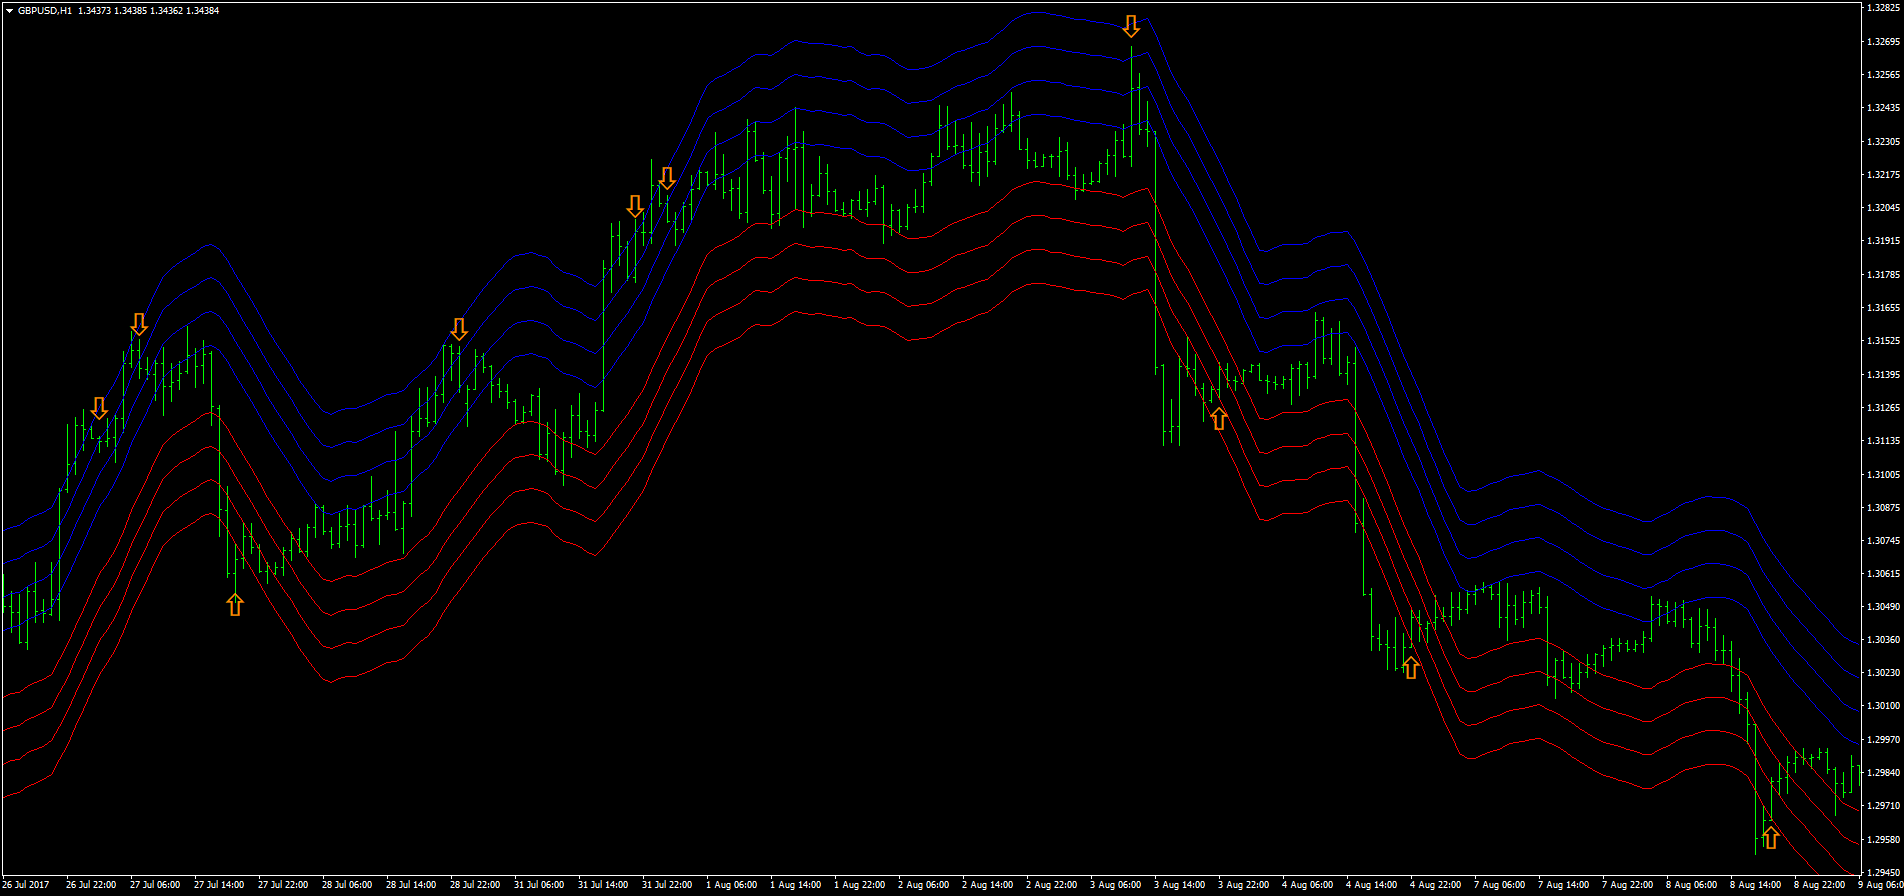Screen dimensions: 1904x896
Task: Click the 31 Jul 14:00 time label
Action: pos(603,885)
